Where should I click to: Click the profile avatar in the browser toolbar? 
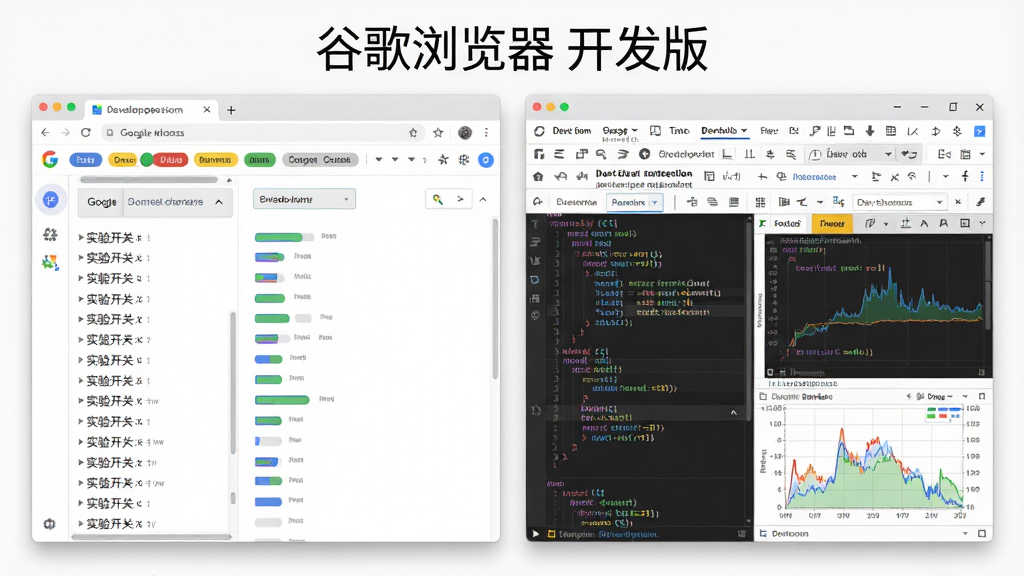pos(465,133)
